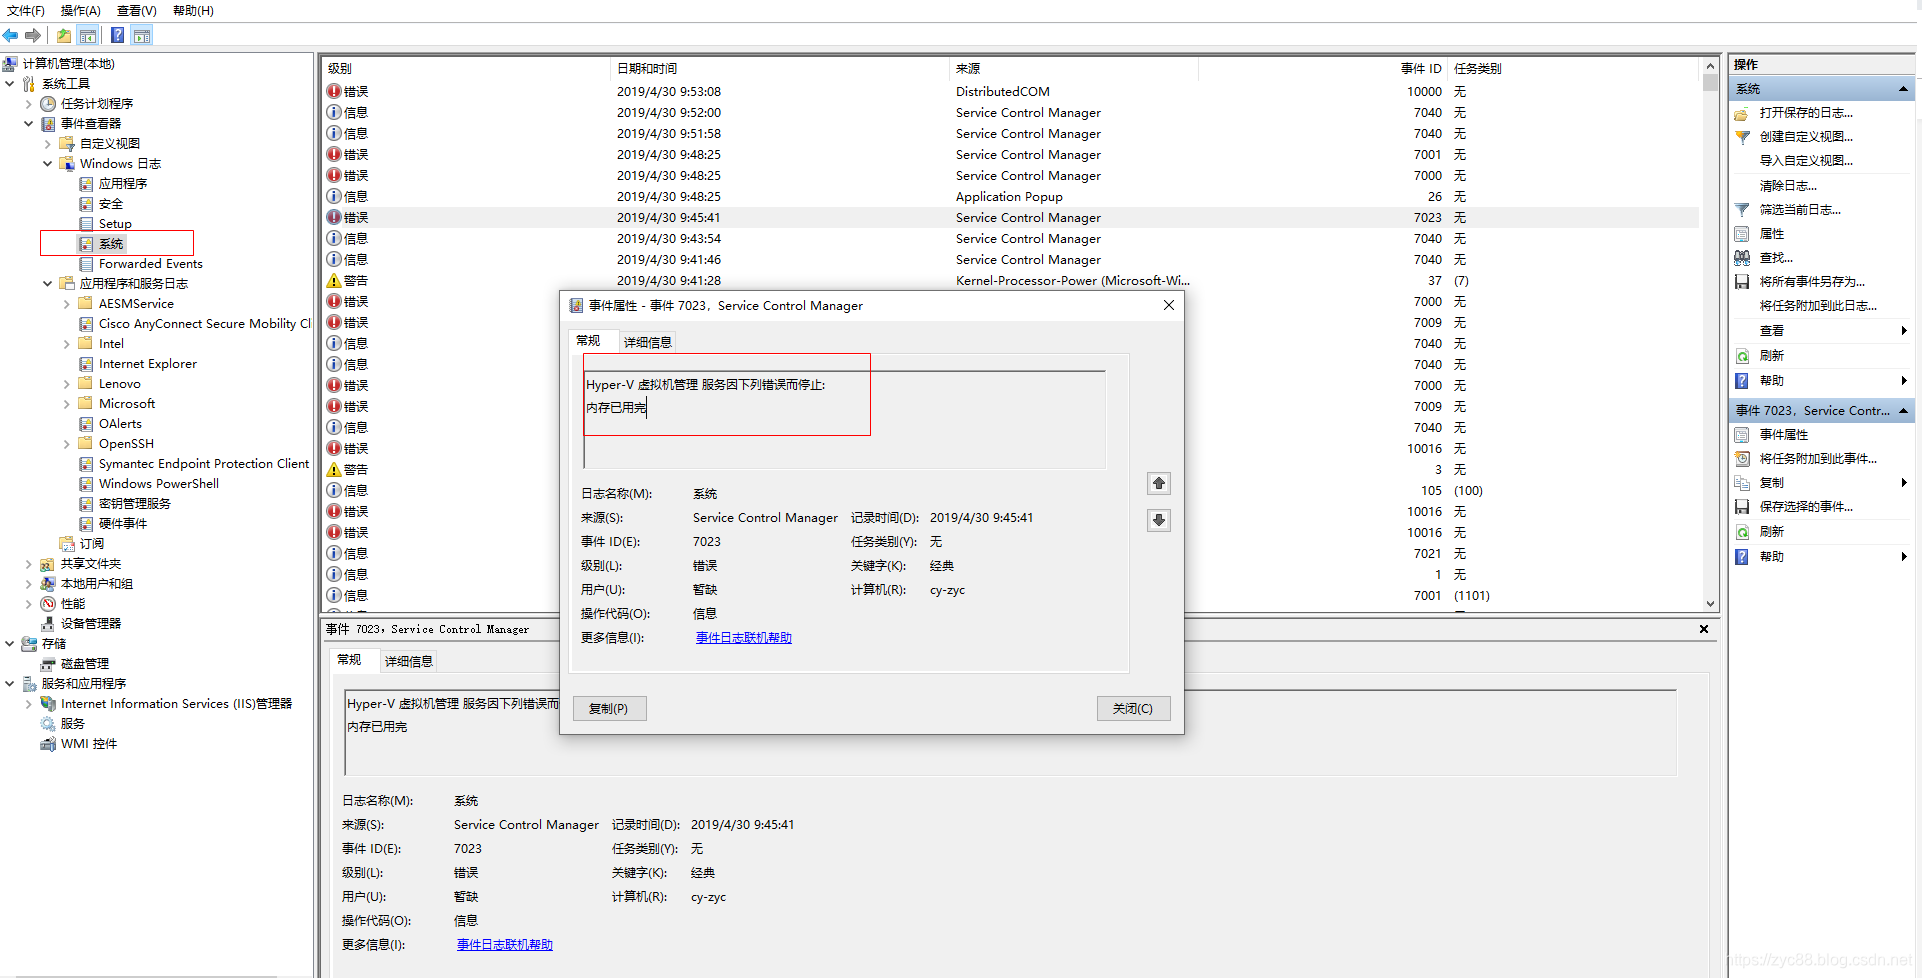
Task: Expand the 查看 submenu in actions pane
Action: pos(1904,331)
